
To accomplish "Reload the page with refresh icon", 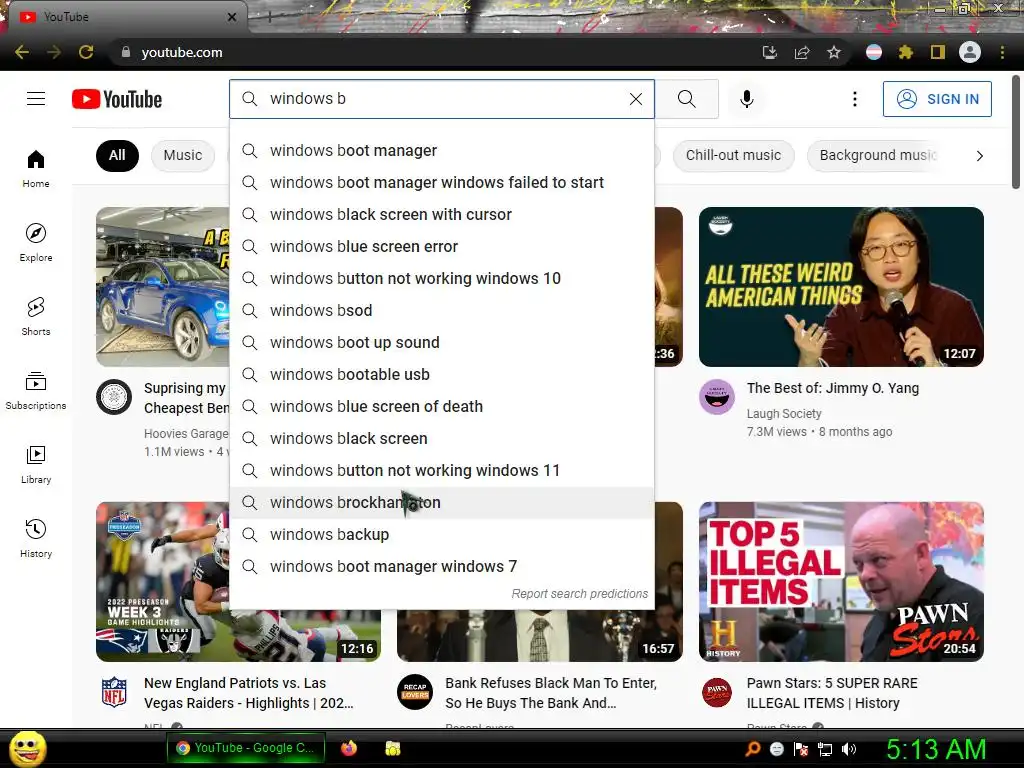I will (x=86, y=52).
